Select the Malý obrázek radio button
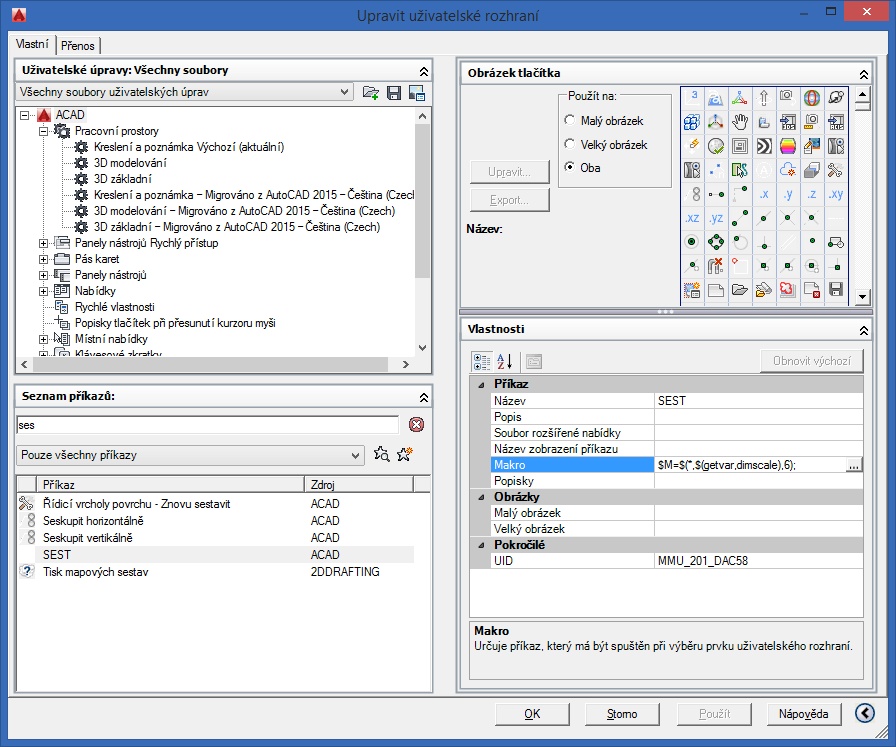This screenshot has height=747, width=896. (570, 120)
